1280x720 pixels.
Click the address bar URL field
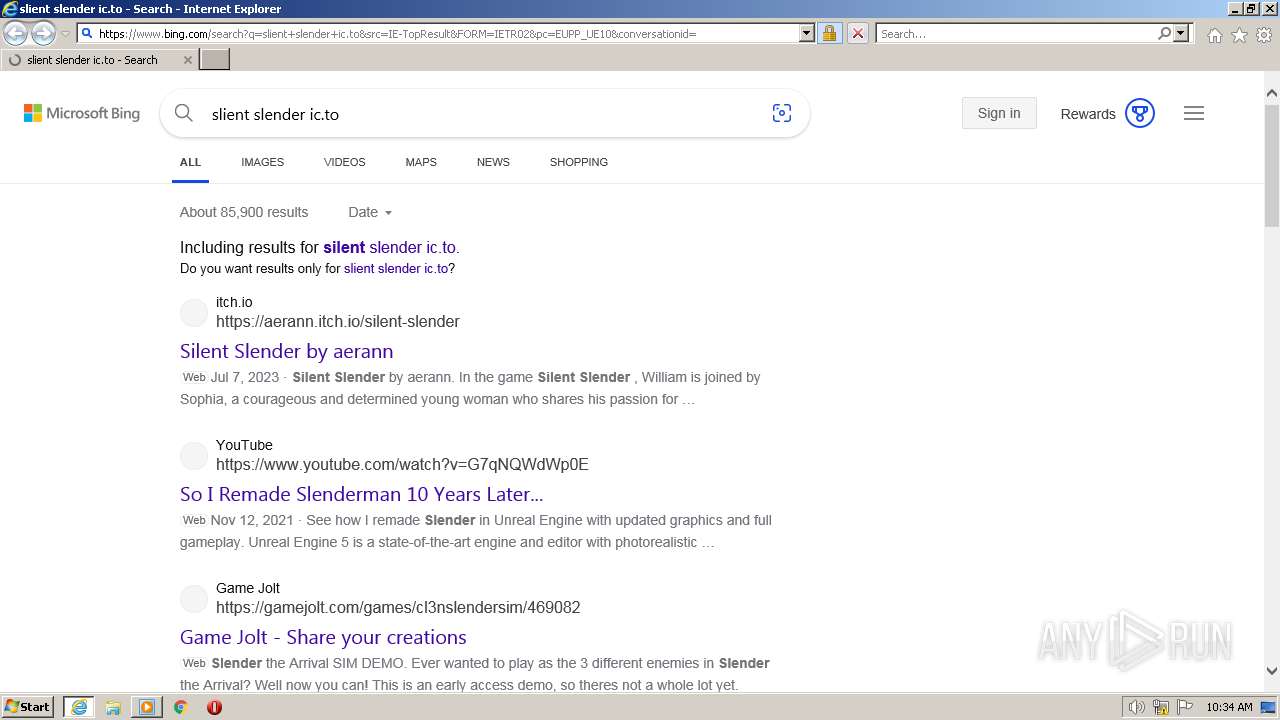[x=447, y=33]
